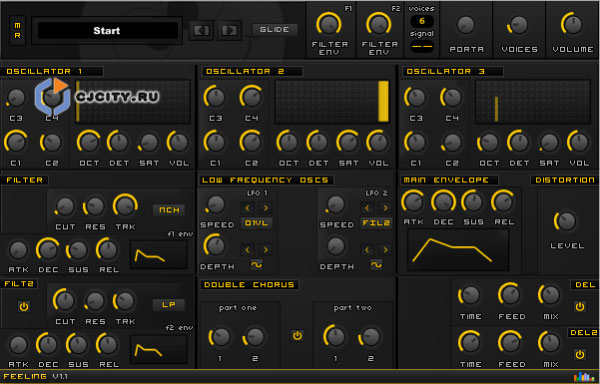This screenshot has width=600, height=384.
Task: Enable the DEL power switch
Action: [x=580, y=306]
